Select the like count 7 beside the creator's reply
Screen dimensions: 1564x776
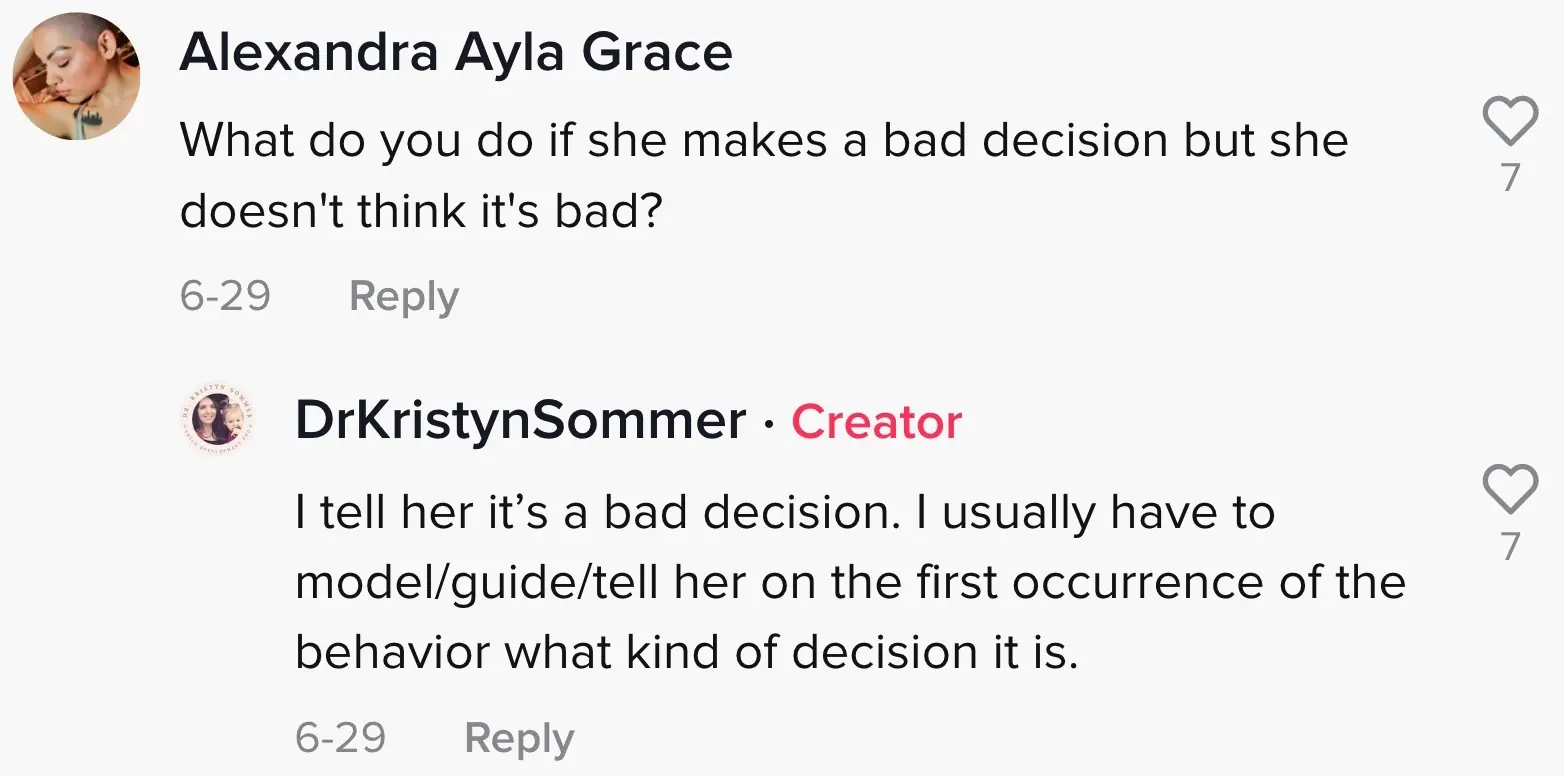click(x=1510, y=545)
